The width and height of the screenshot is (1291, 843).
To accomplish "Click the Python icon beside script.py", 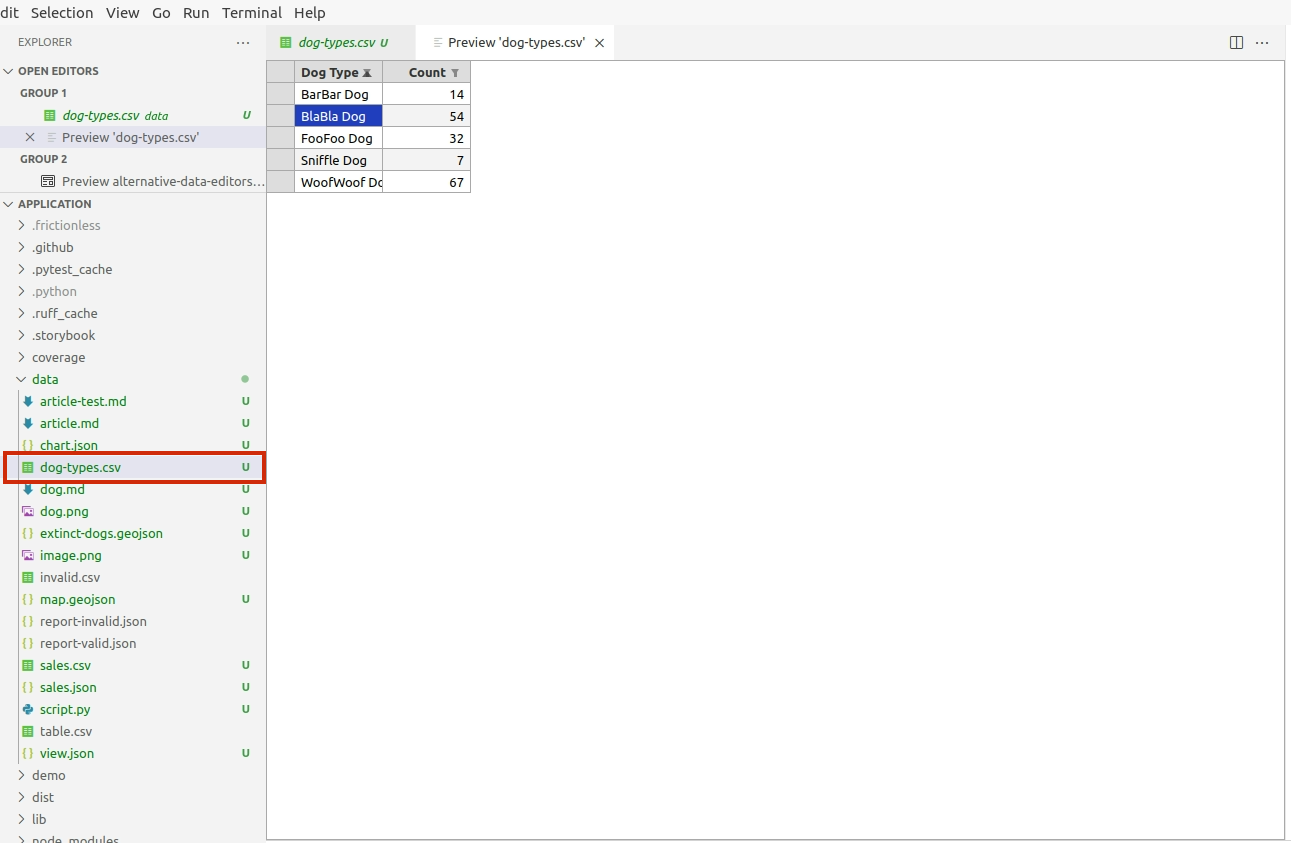I will click(27, 709).
